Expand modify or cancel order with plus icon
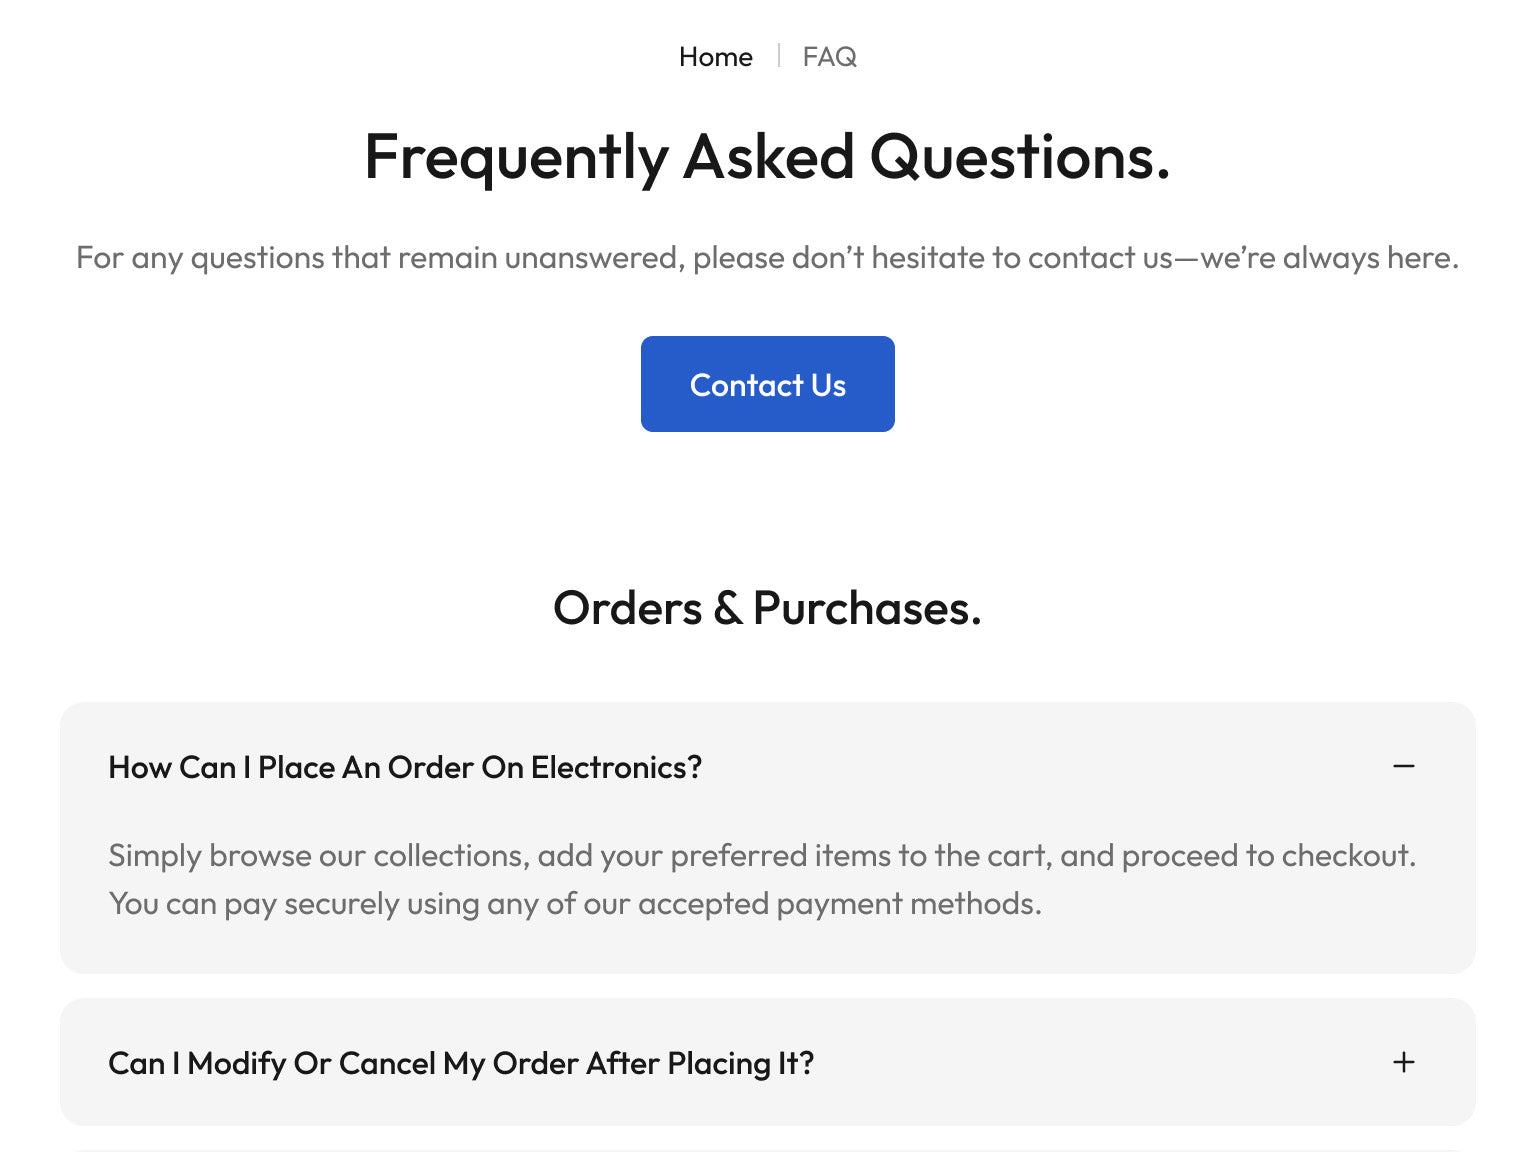The width and height of the screenshot is (1536, 1152). (x=1404, y=1062)
